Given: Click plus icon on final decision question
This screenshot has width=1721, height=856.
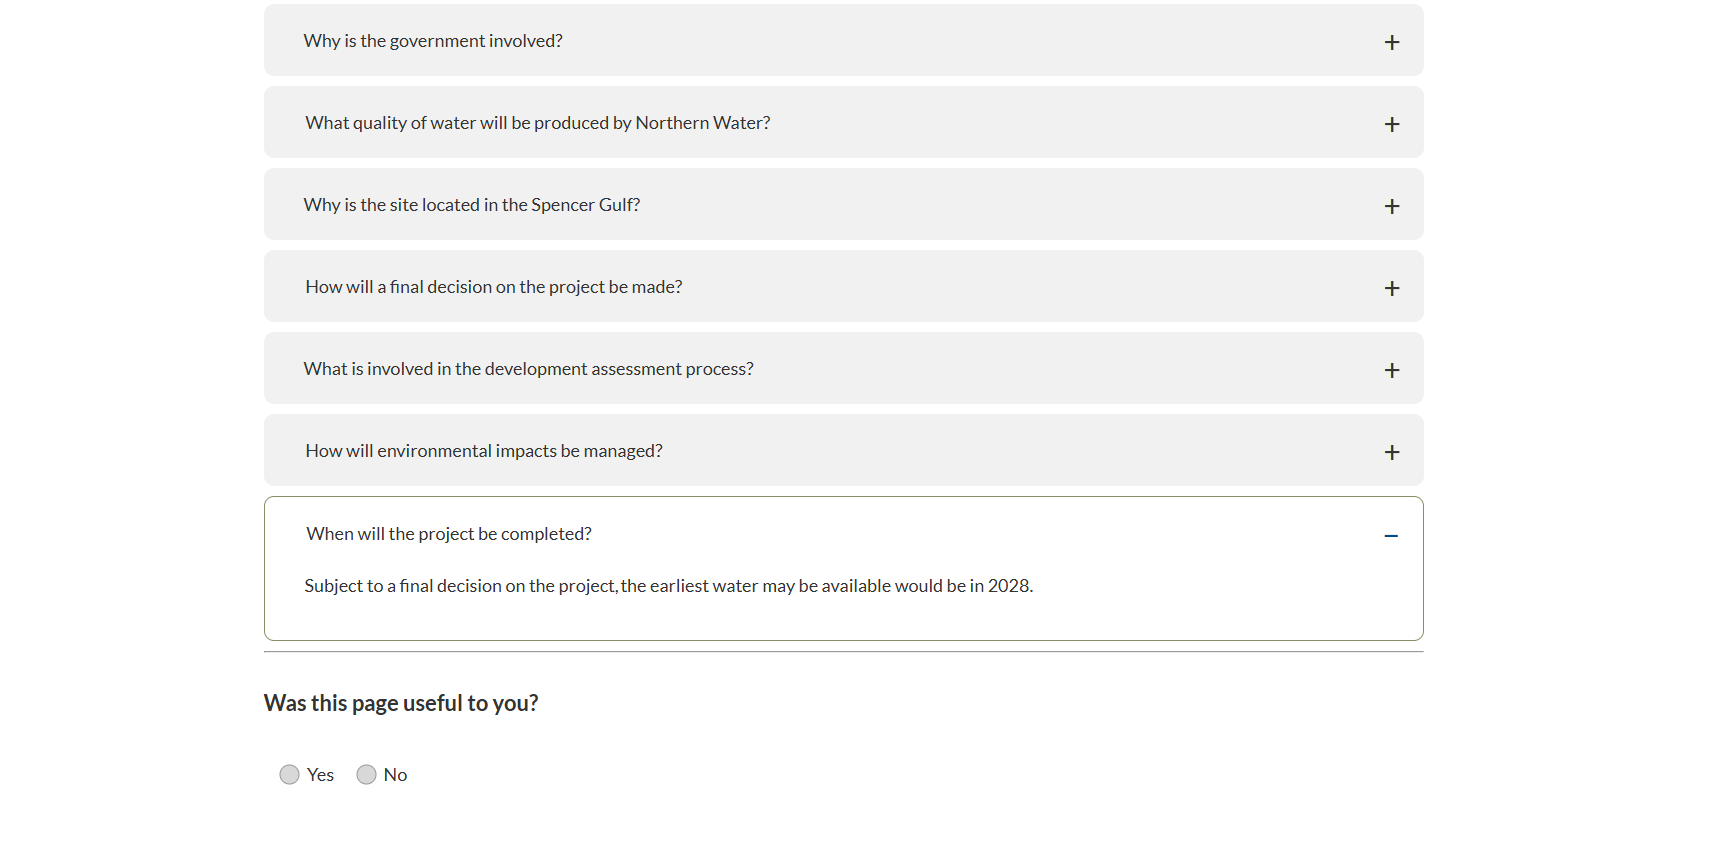Looking at the screenshot, I should point(1391,287).
